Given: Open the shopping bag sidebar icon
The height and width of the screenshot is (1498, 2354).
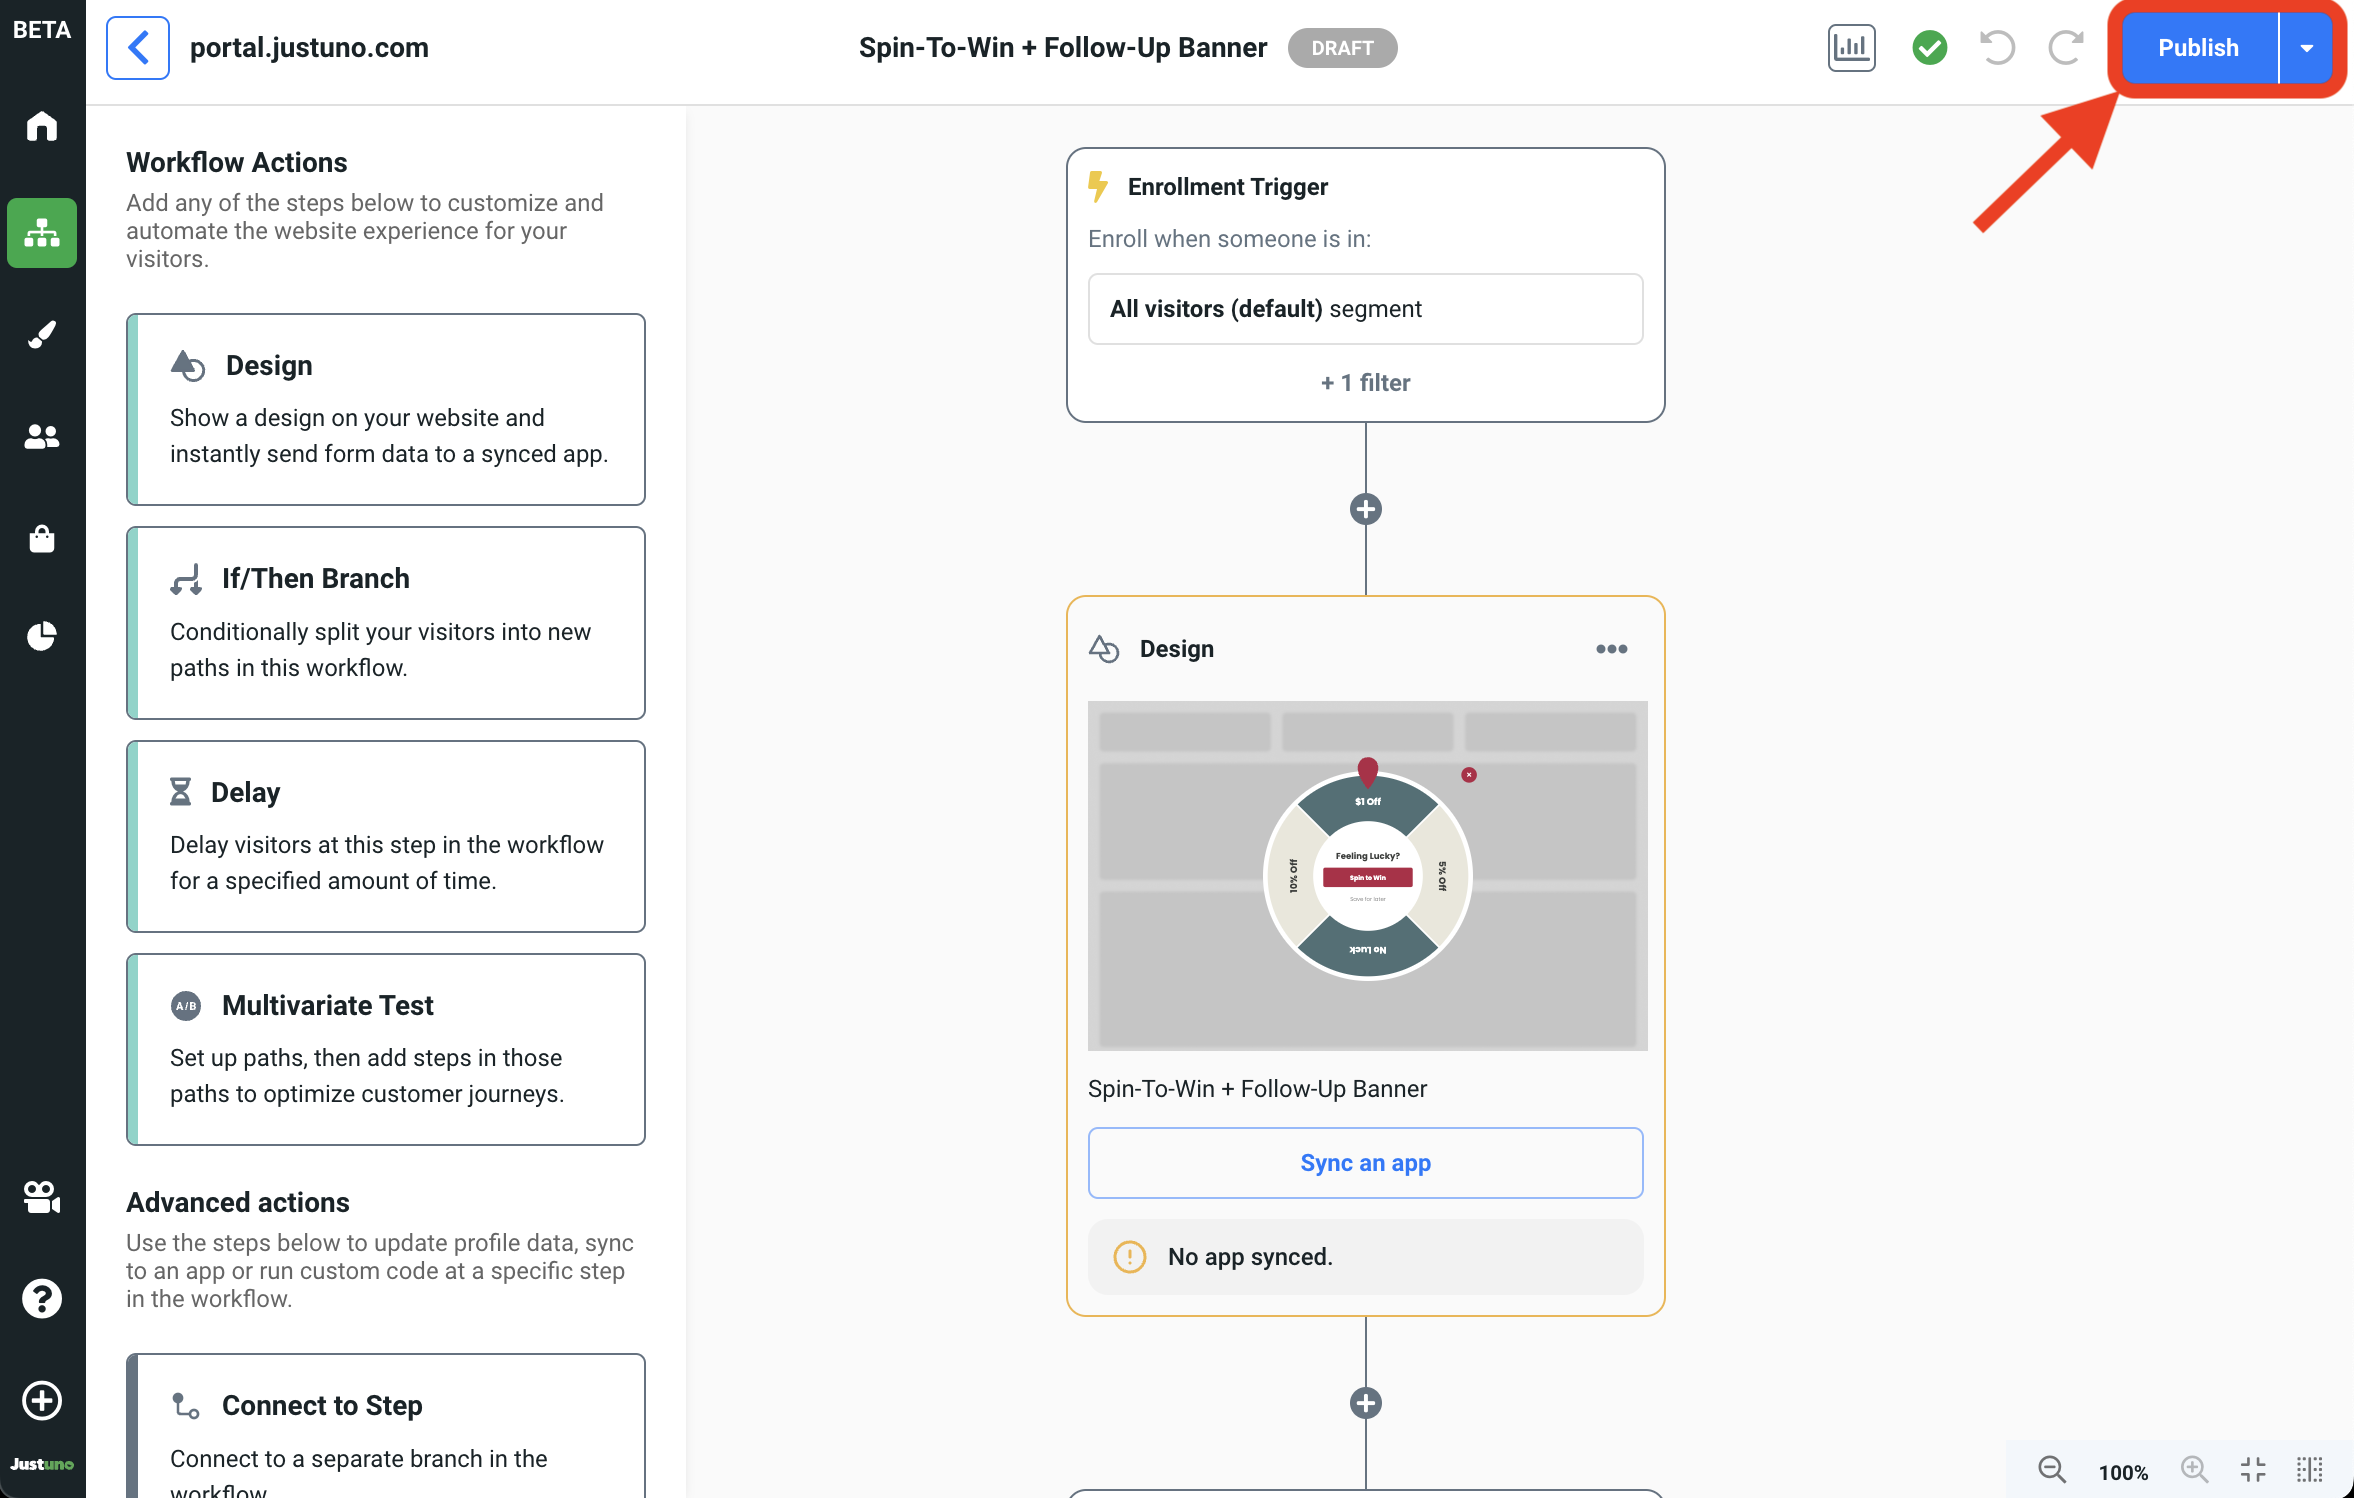Looking at the screenshot, I should tap(42, 539).
